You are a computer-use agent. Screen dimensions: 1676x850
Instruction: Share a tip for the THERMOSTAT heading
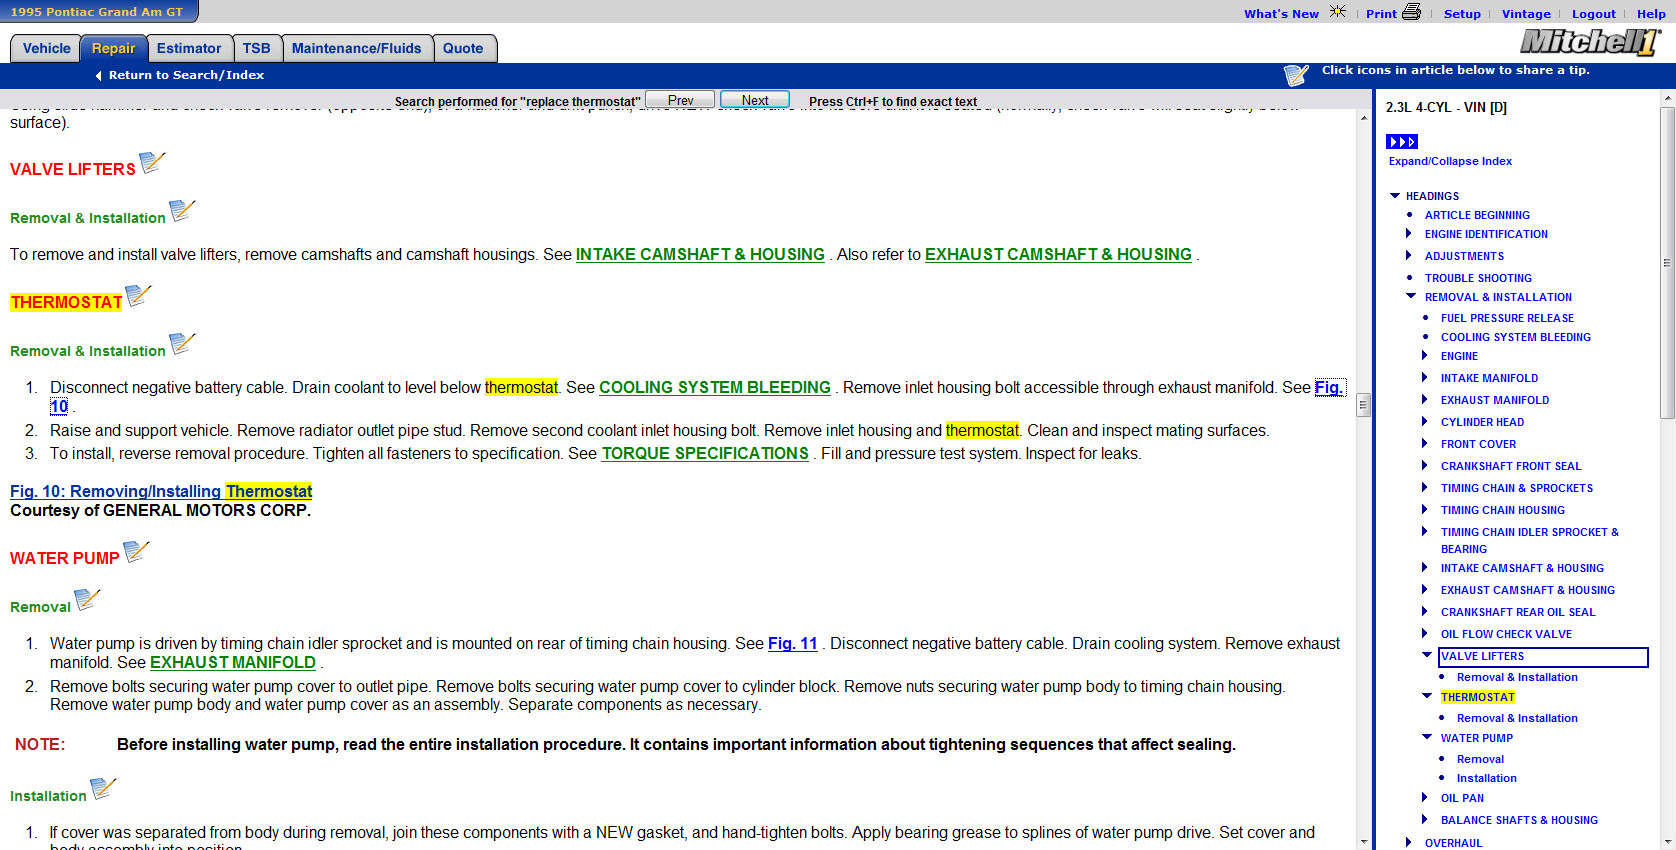coord(139,296)
